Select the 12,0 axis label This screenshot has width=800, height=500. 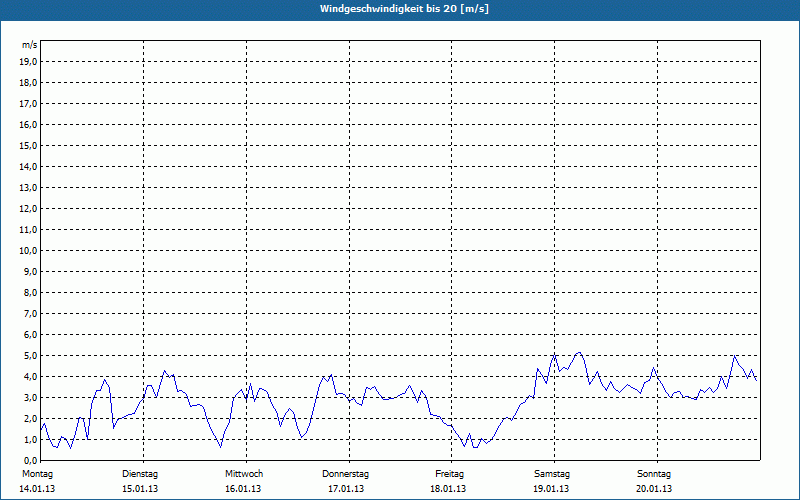(x=28, y=209)
